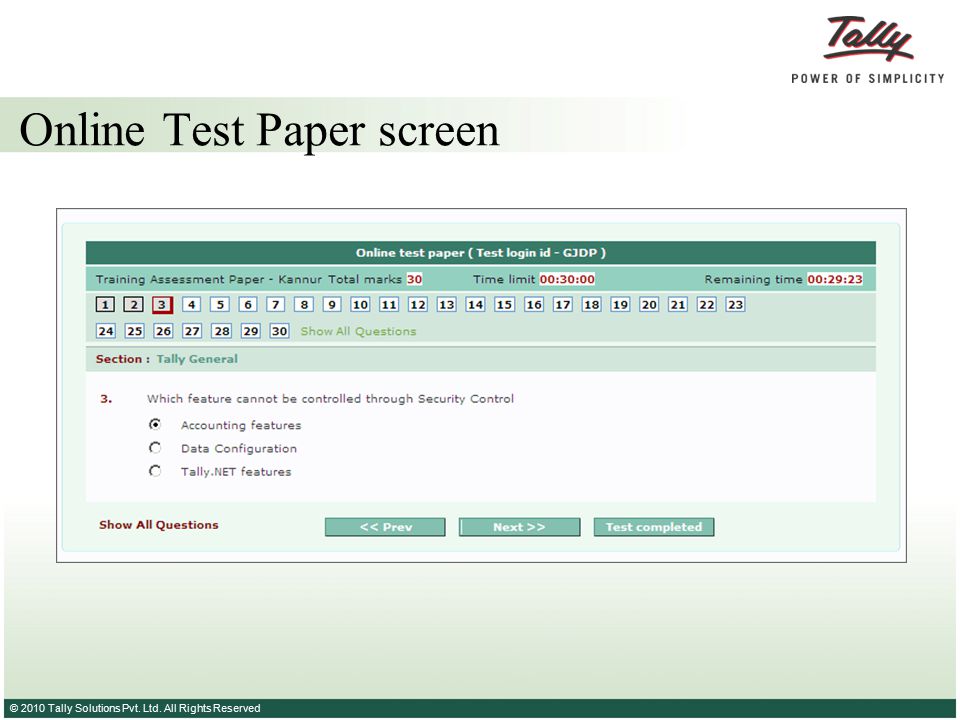Advance with Next >> button
Screen dimensions: 960x720
point(519,527)
